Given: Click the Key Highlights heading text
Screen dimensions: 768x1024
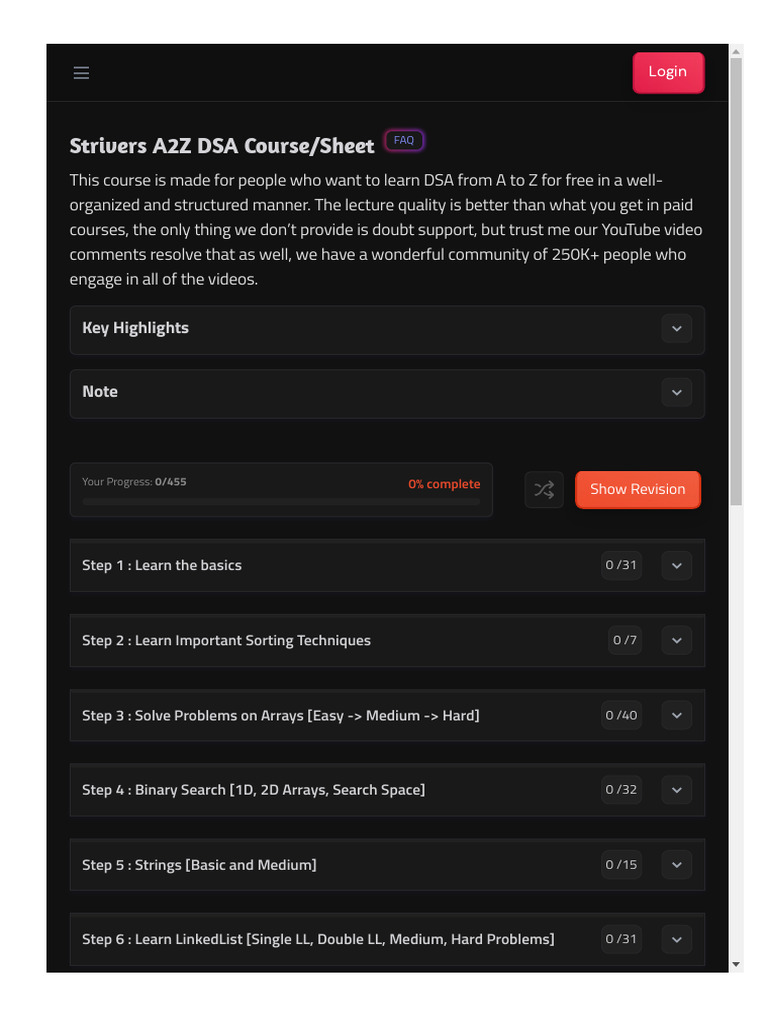Looking at the screenshot, I should [135, 328].
